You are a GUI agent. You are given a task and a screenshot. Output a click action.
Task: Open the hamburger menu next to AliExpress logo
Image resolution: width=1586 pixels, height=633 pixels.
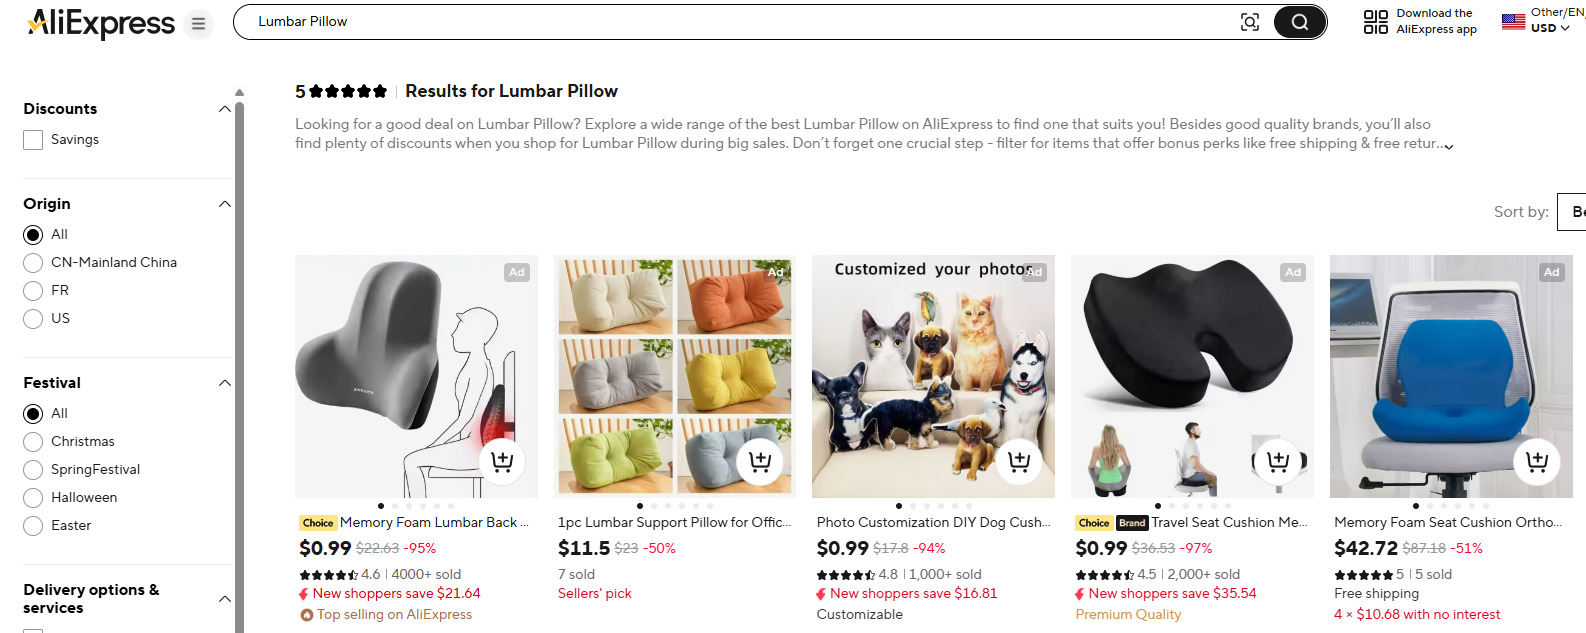[x=198, y=23]
